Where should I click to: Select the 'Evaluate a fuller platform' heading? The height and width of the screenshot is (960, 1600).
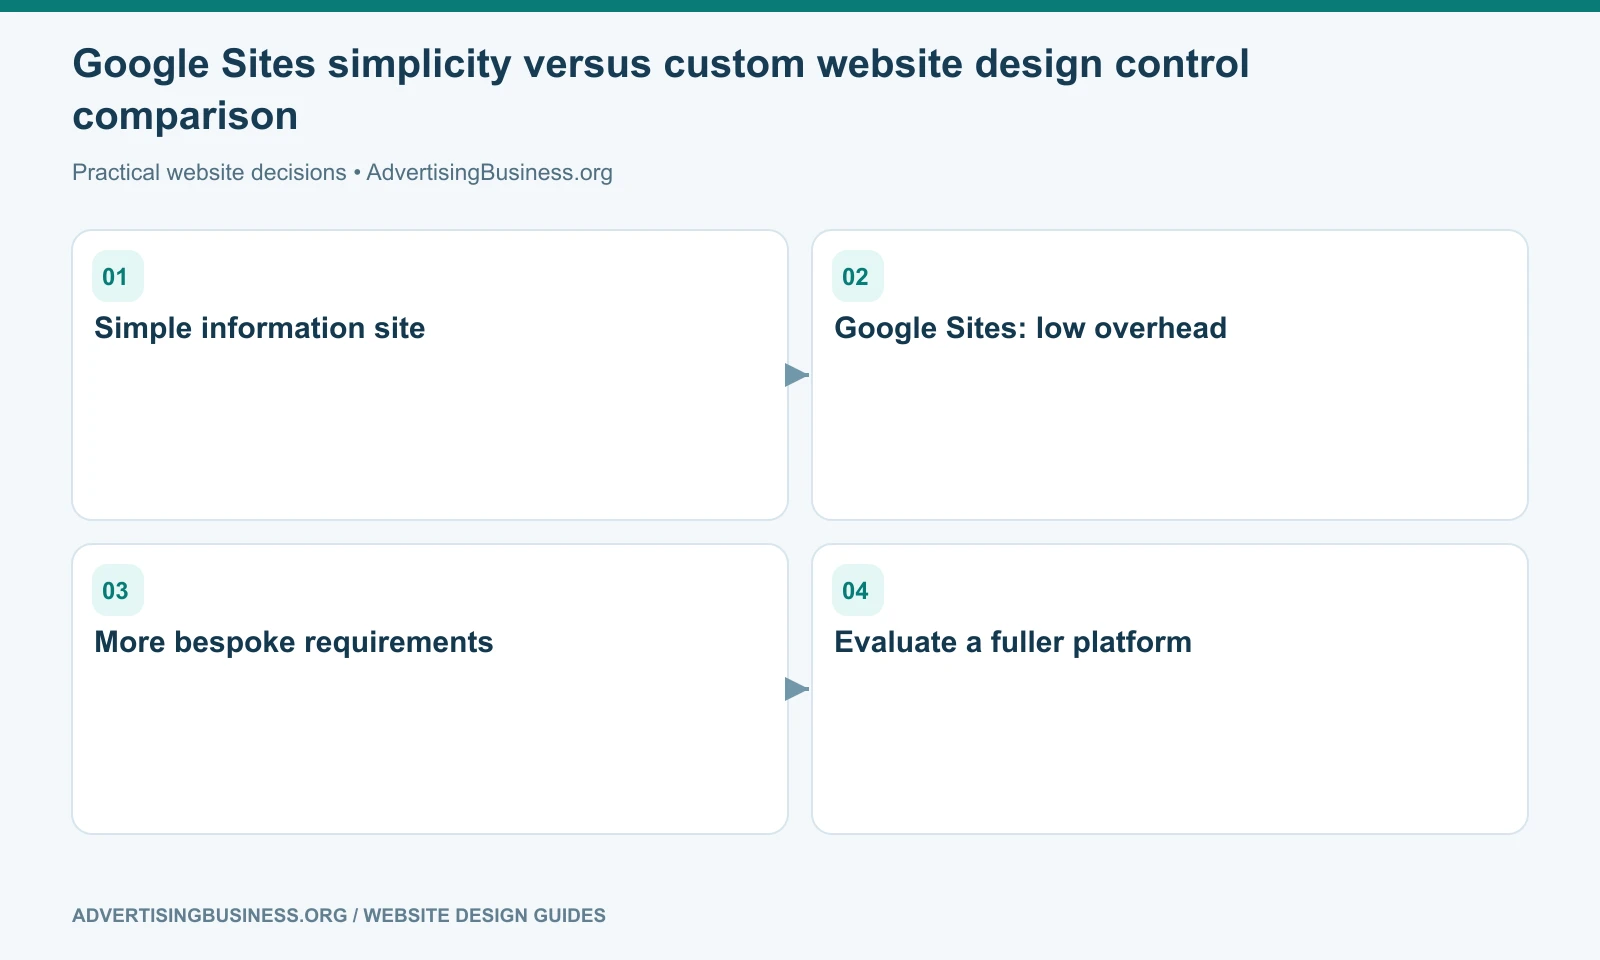[1013, 642]
